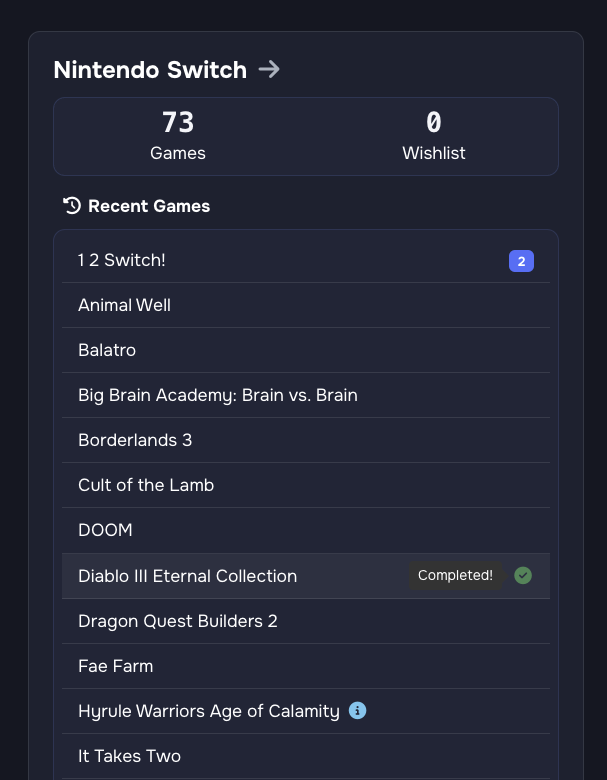Select Fae Farm from recent games
This screenshot has width=607, height=780.
coord(115,666)
